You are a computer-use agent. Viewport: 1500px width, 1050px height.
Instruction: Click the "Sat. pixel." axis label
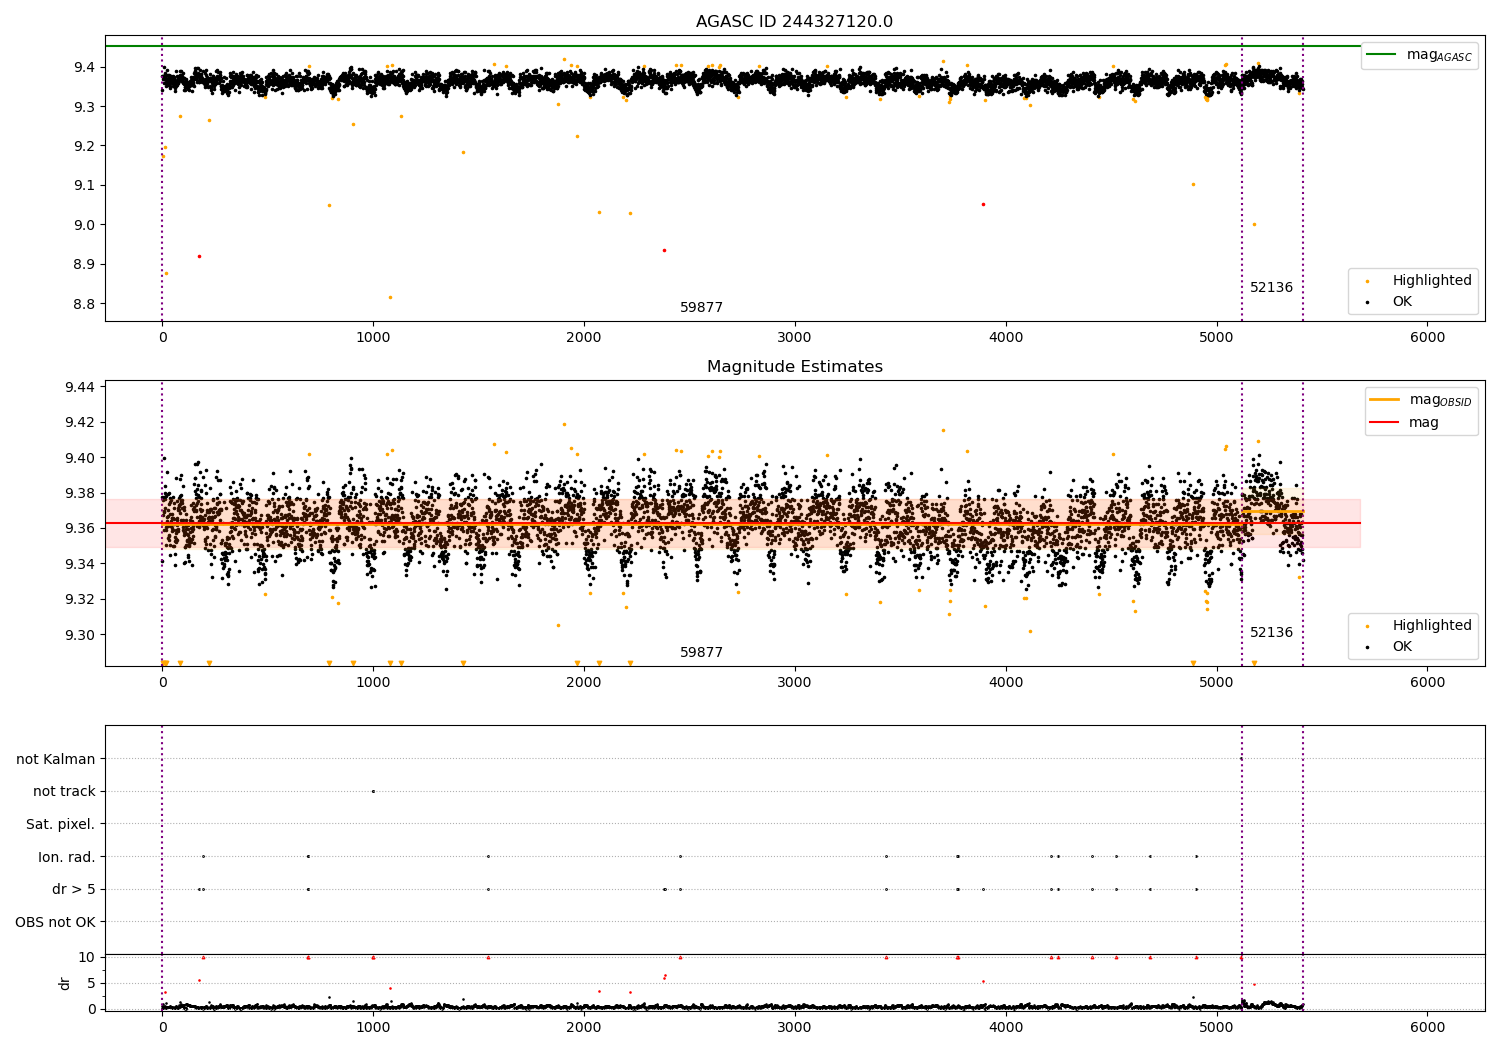coord(61,825)
